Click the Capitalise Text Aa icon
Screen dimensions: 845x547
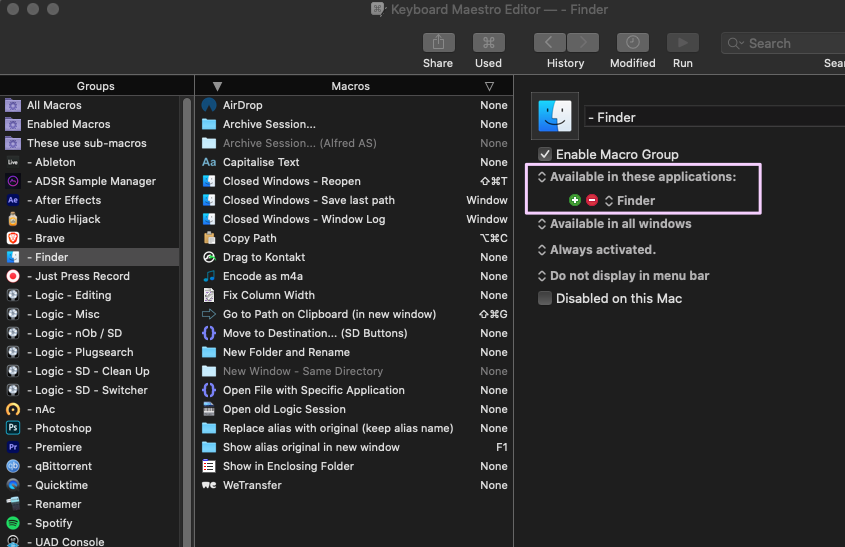click(x=209, y=162)
